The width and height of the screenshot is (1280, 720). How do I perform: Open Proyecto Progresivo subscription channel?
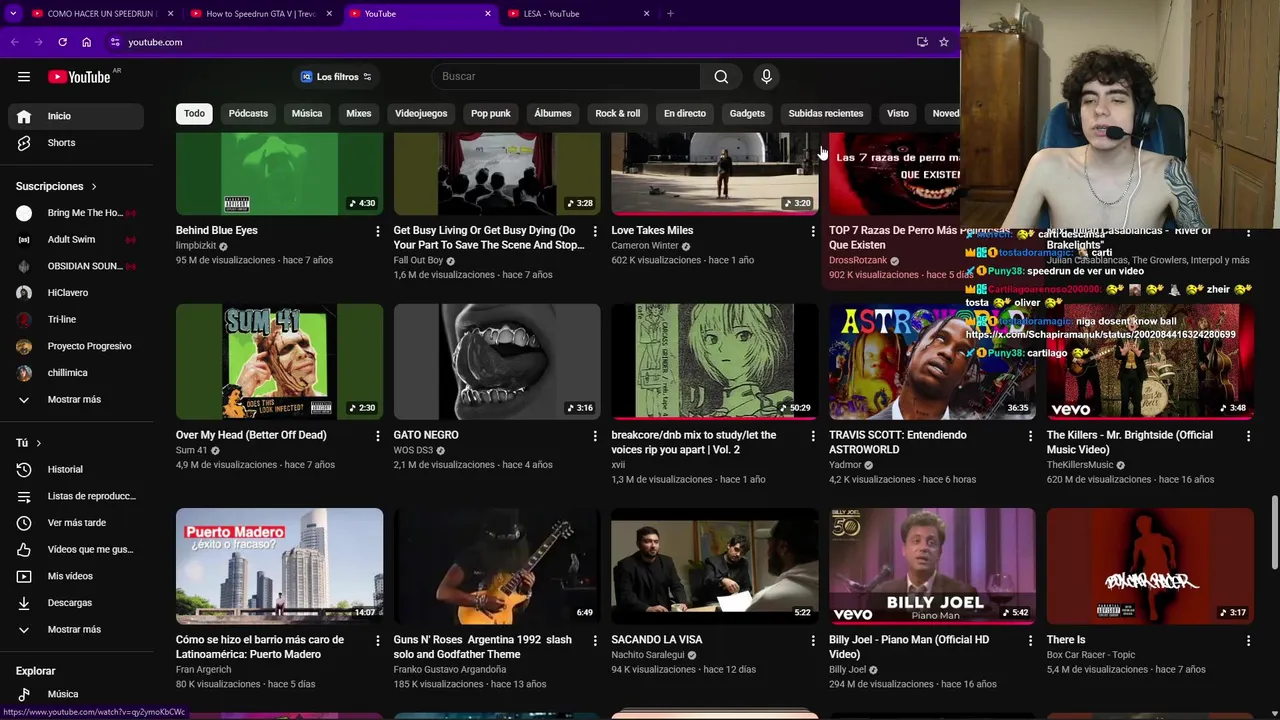(76, 346)
